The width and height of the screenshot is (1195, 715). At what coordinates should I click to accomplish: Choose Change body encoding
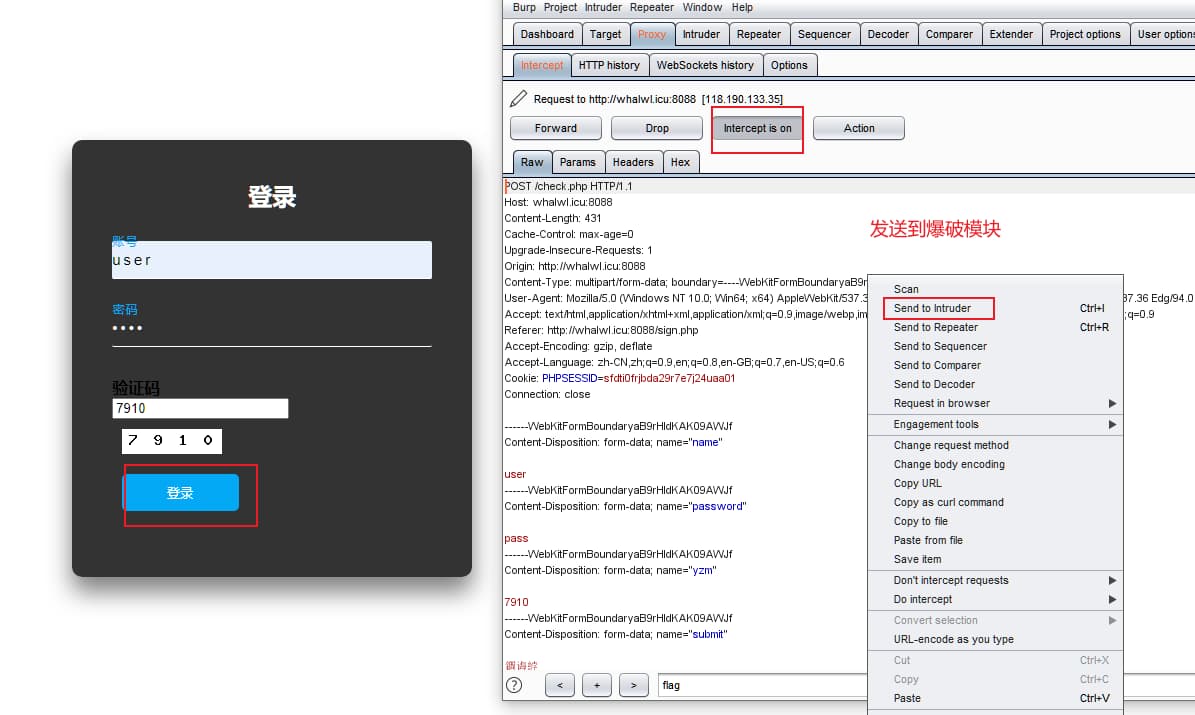(995, 464)
